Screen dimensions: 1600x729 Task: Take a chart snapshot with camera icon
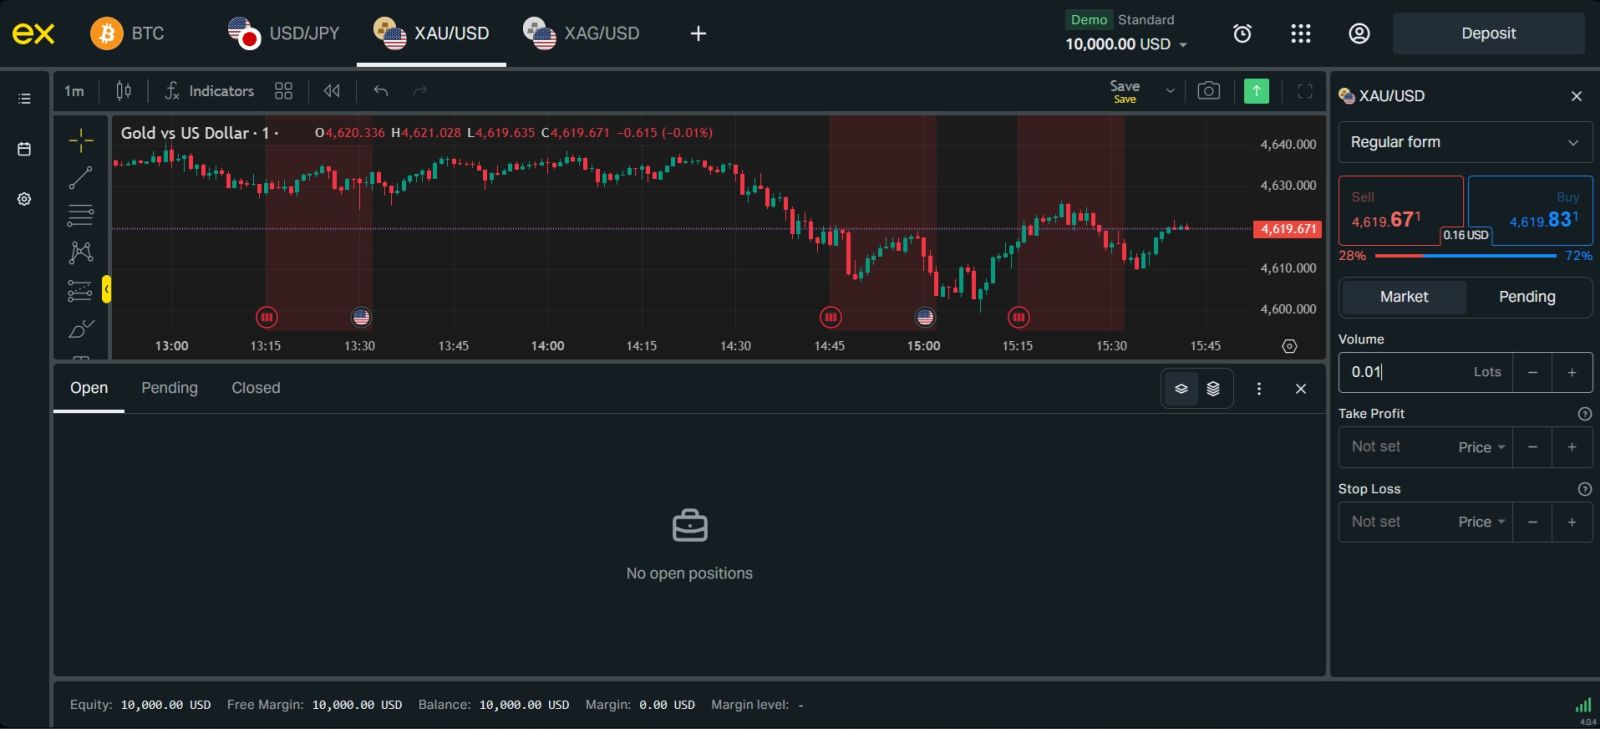click(x=1208, y=91)
